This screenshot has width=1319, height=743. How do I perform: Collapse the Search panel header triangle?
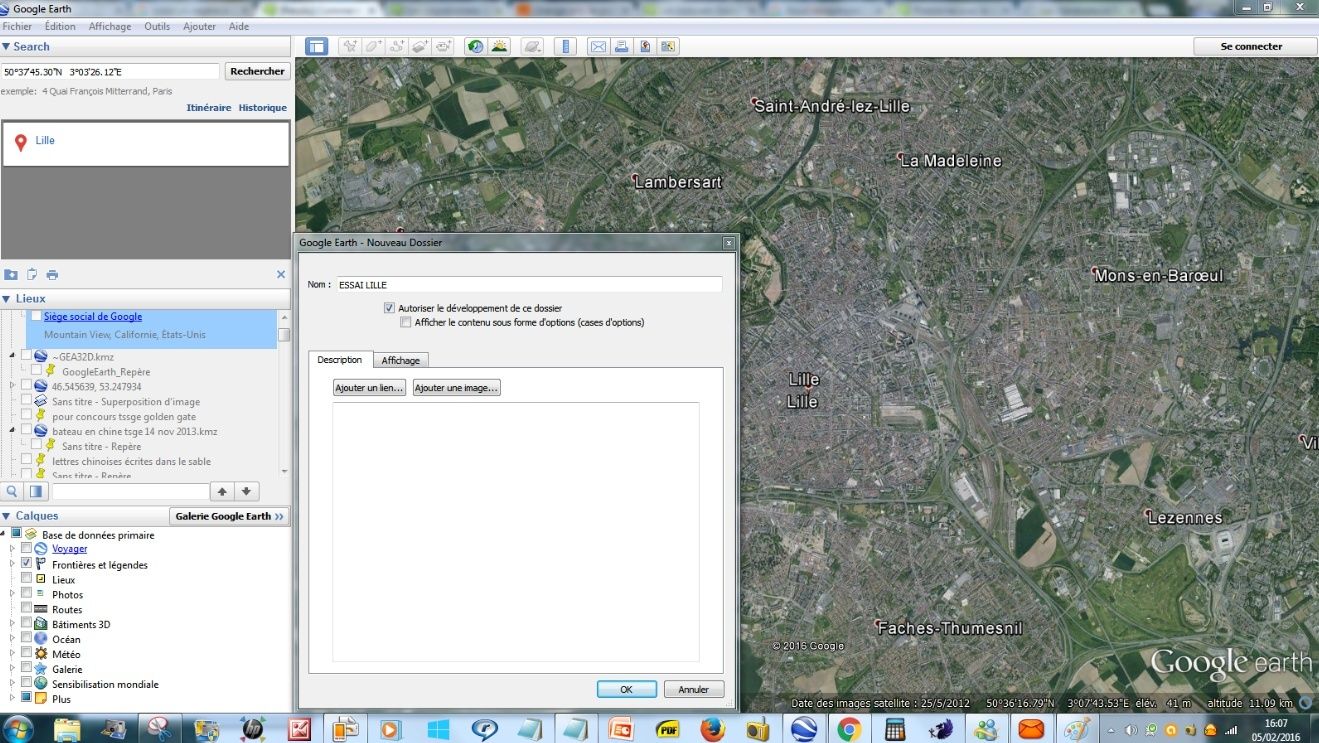(x=6, y=46)
